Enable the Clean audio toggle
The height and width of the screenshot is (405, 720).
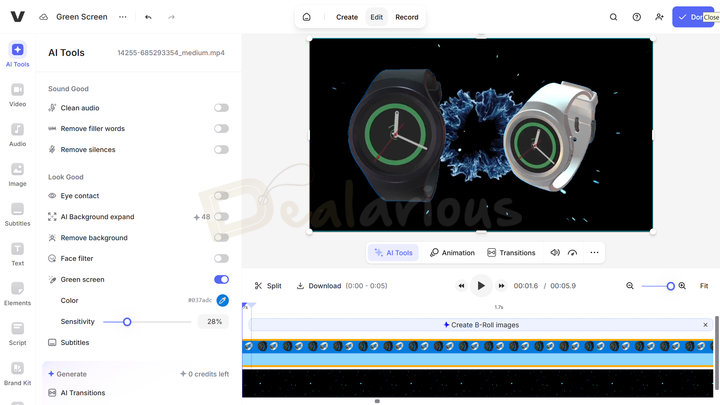[x=221, y=108]
